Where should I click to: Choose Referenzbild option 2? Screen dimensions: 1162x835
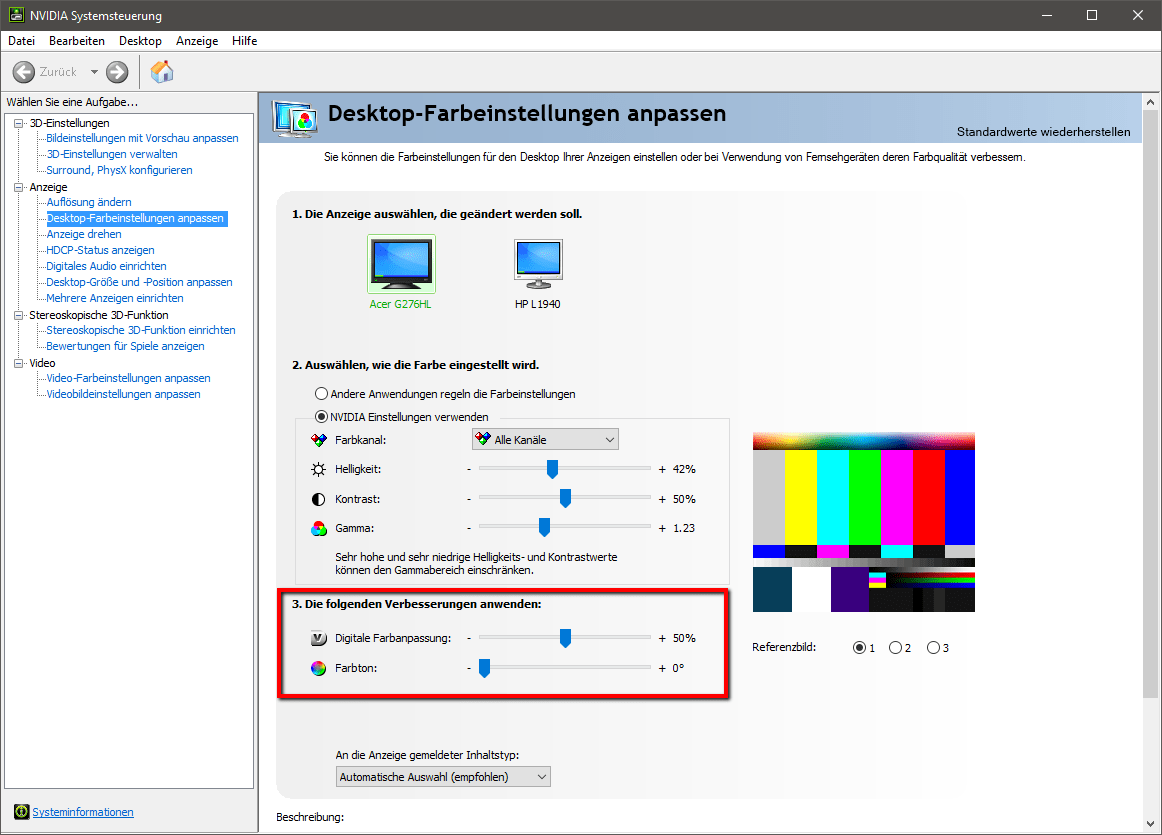click(x=896, y=648)
